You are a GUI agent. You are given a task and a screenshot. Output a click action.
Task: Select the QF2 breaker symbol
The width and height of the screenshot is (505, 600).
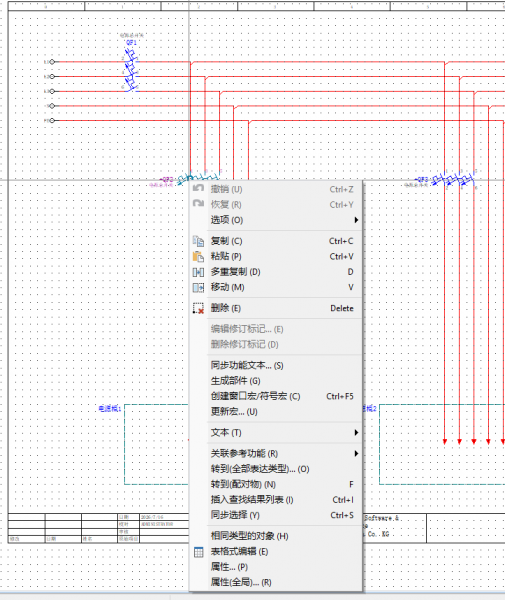198,178
